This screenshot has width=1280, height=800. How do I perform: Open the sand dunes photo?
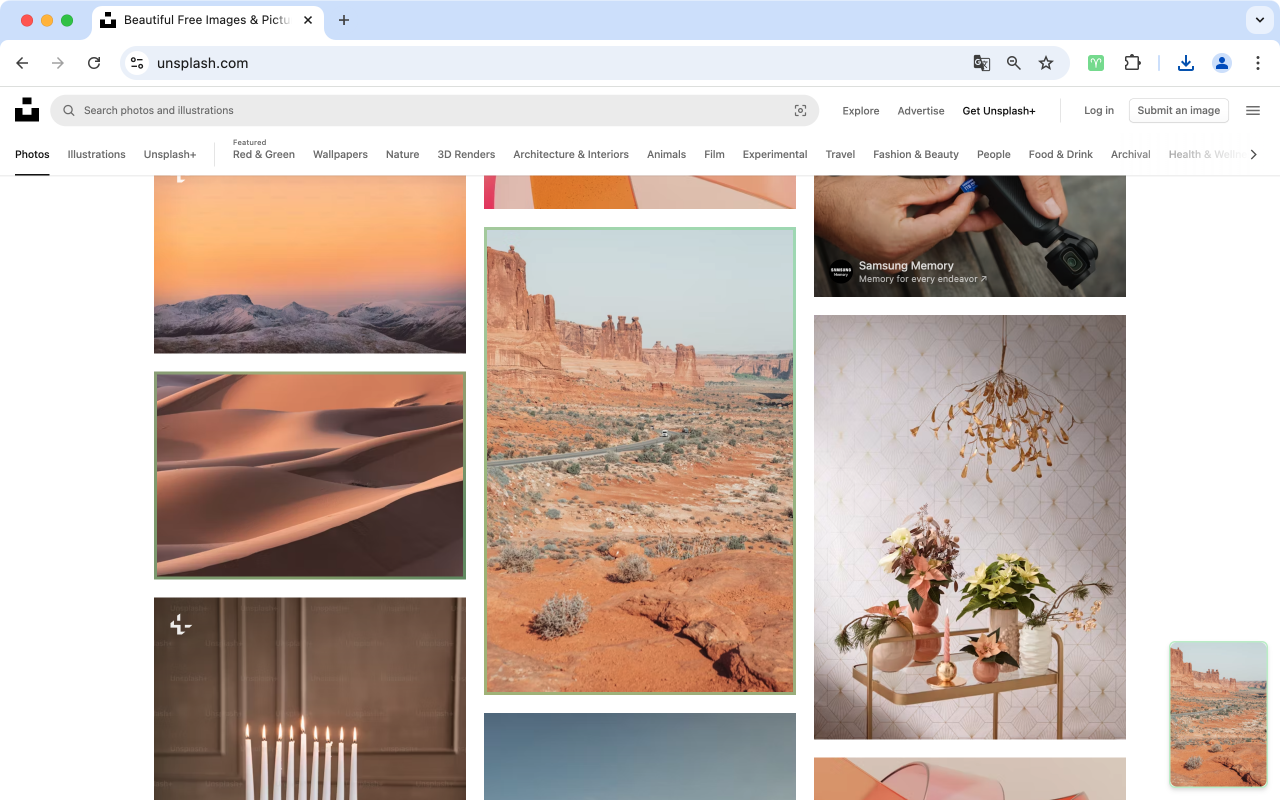tap(310, 476)
